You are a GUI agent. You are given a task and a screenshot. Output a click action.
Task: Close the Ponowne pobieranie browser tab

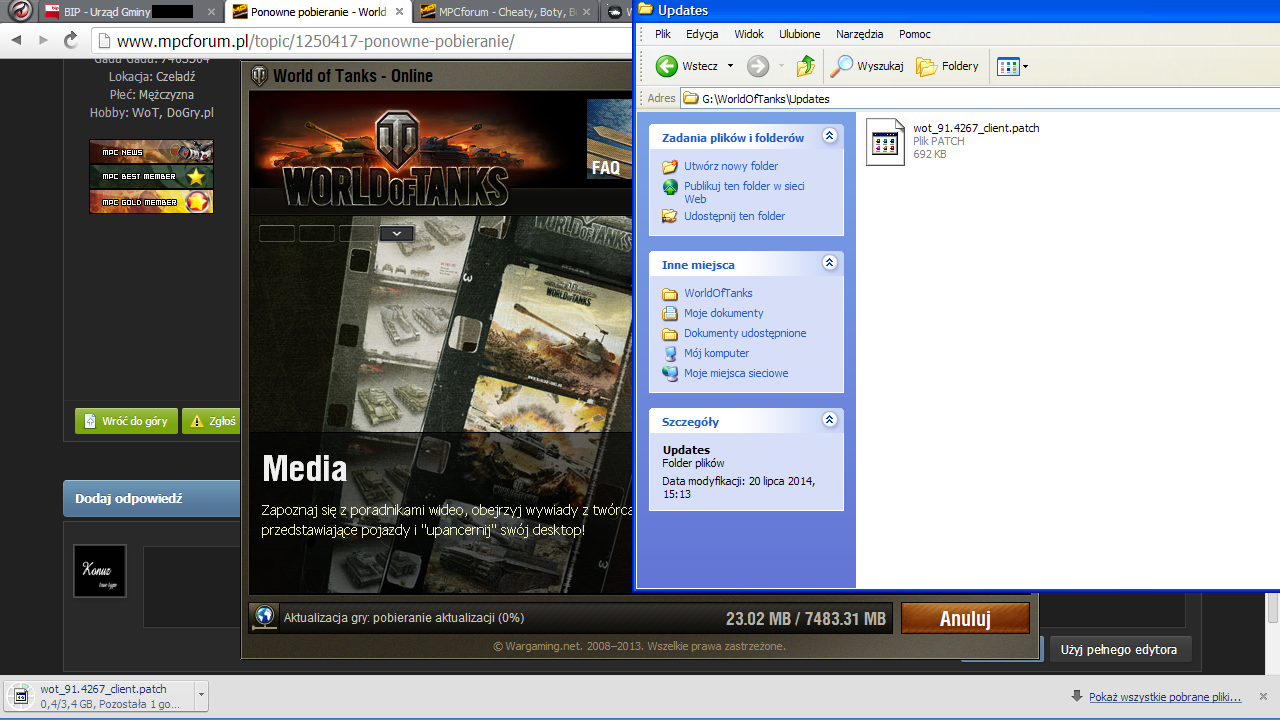399,12
